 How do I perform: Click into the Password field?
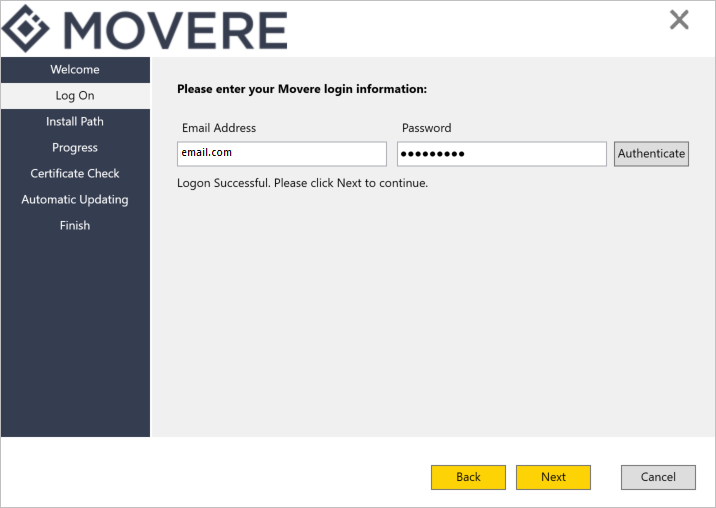(x=501, y=153)
